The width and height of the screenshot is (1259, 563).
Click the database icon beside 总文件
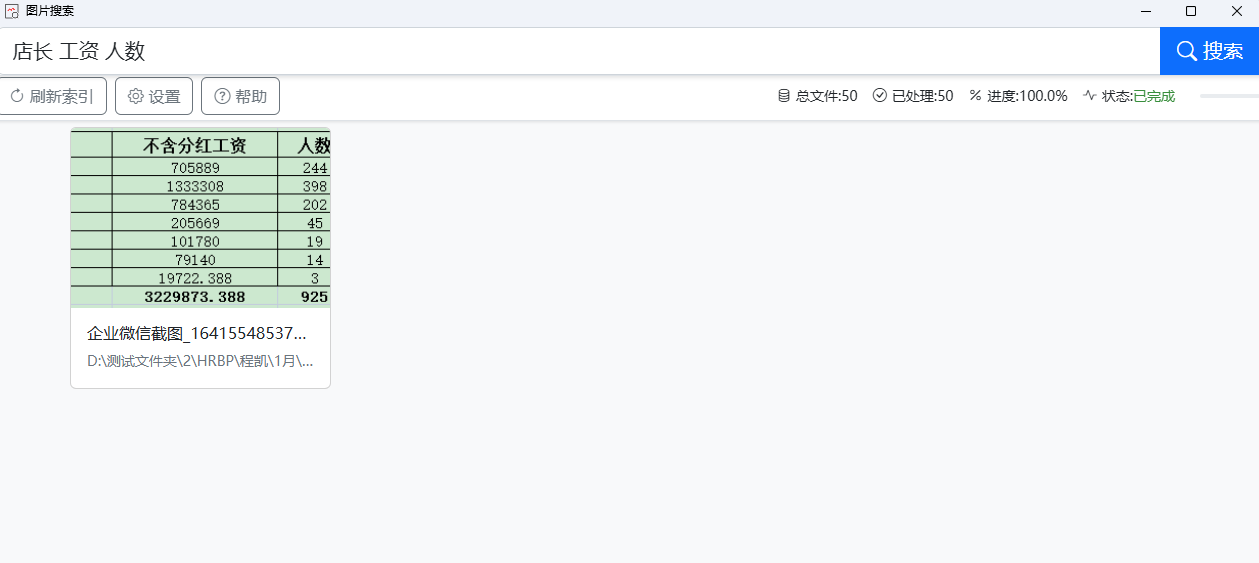(784, 96)
